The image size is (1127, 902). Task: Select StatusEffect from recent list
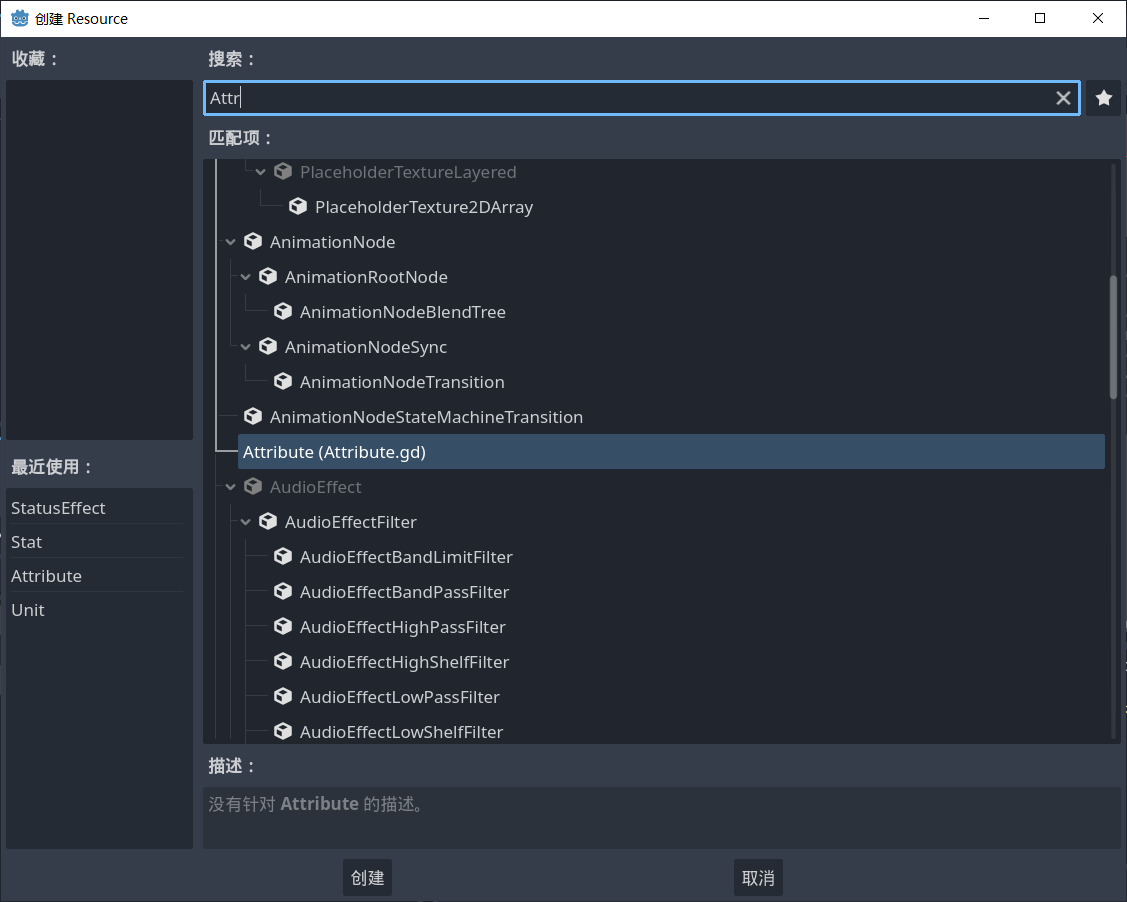click(x=58, y=508)
